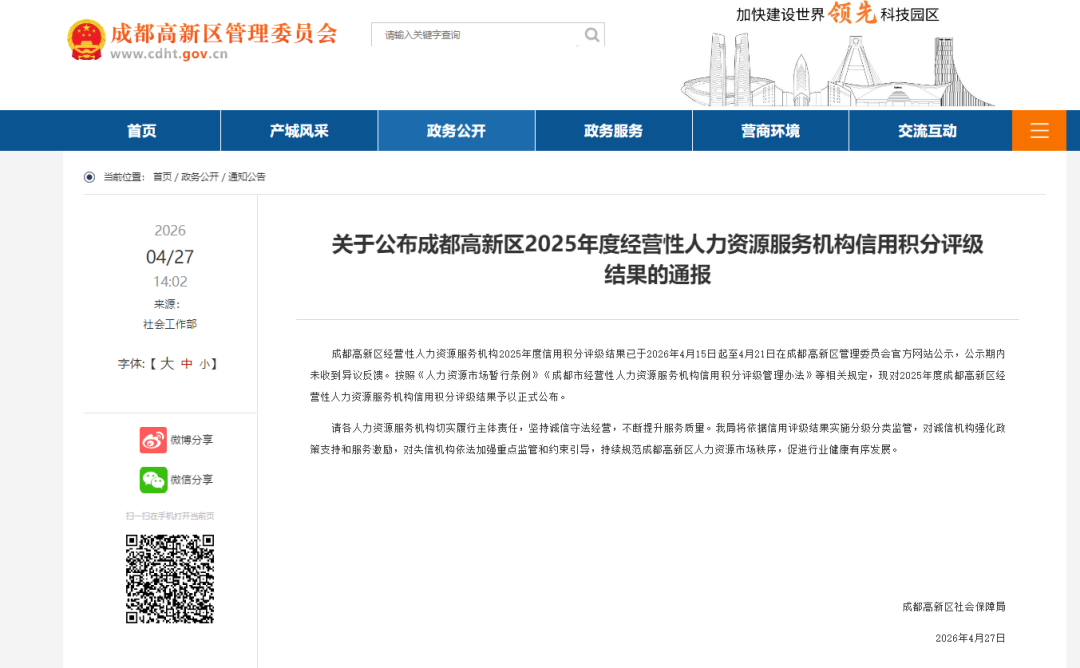Set font size to 小
1080x668 pixels.
tap(205, 364)
